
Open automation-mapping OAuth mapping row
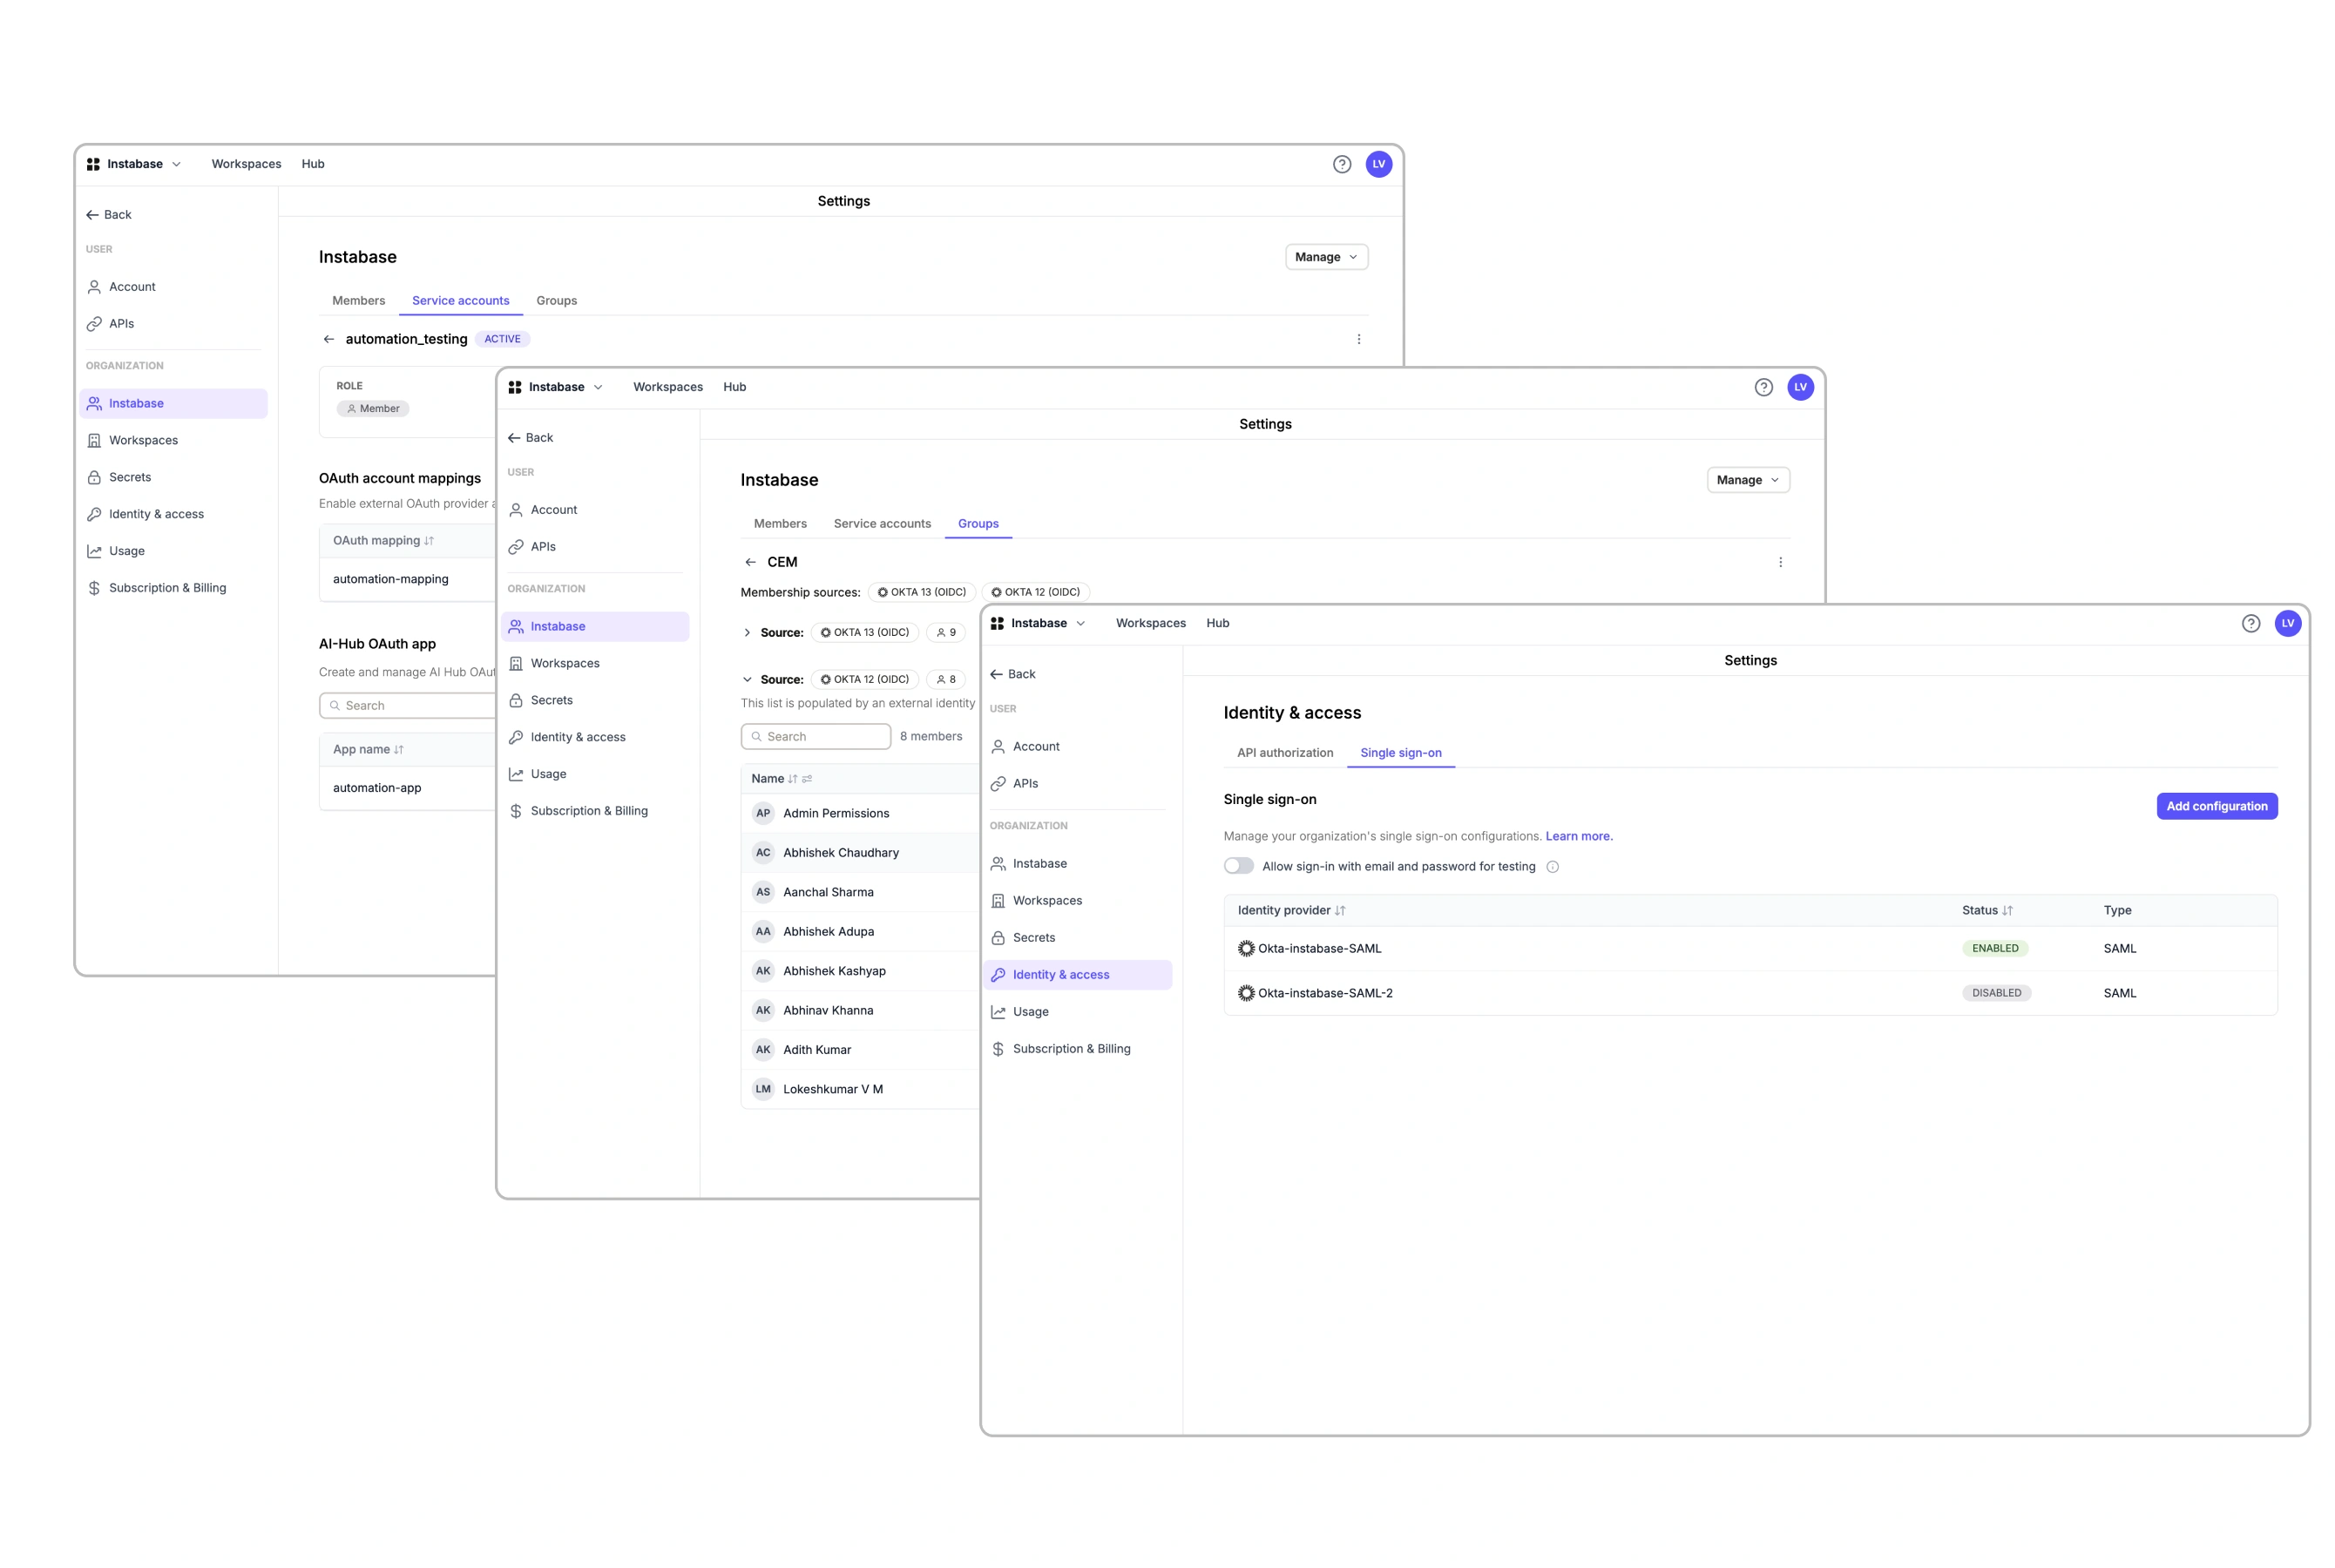click(x=407, y=579)
